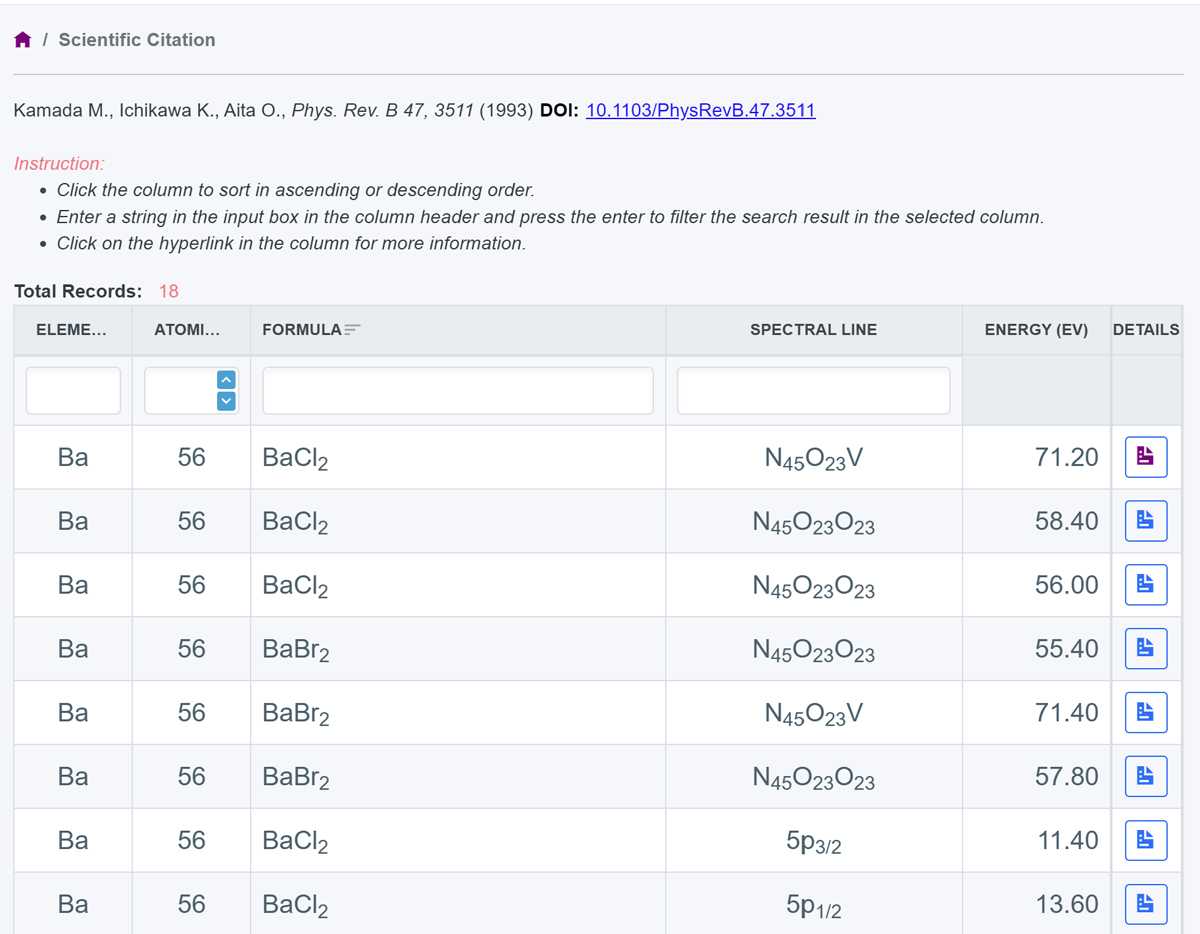This screenshot has height=934, width=1200.
Task: Sort by the Energy (eV) column header
Action: tap(1036, 330)
